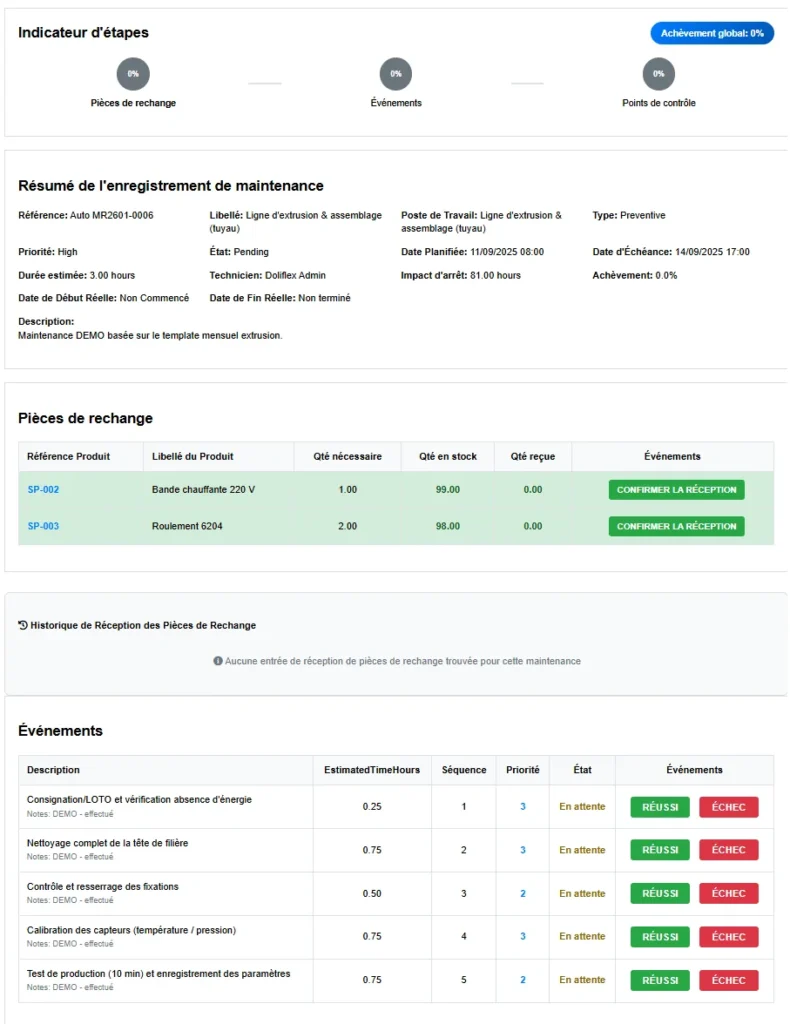Mark Test de production event as ÉCHEC
Viewport: 790px width, 1024px height.
point(729,980)
